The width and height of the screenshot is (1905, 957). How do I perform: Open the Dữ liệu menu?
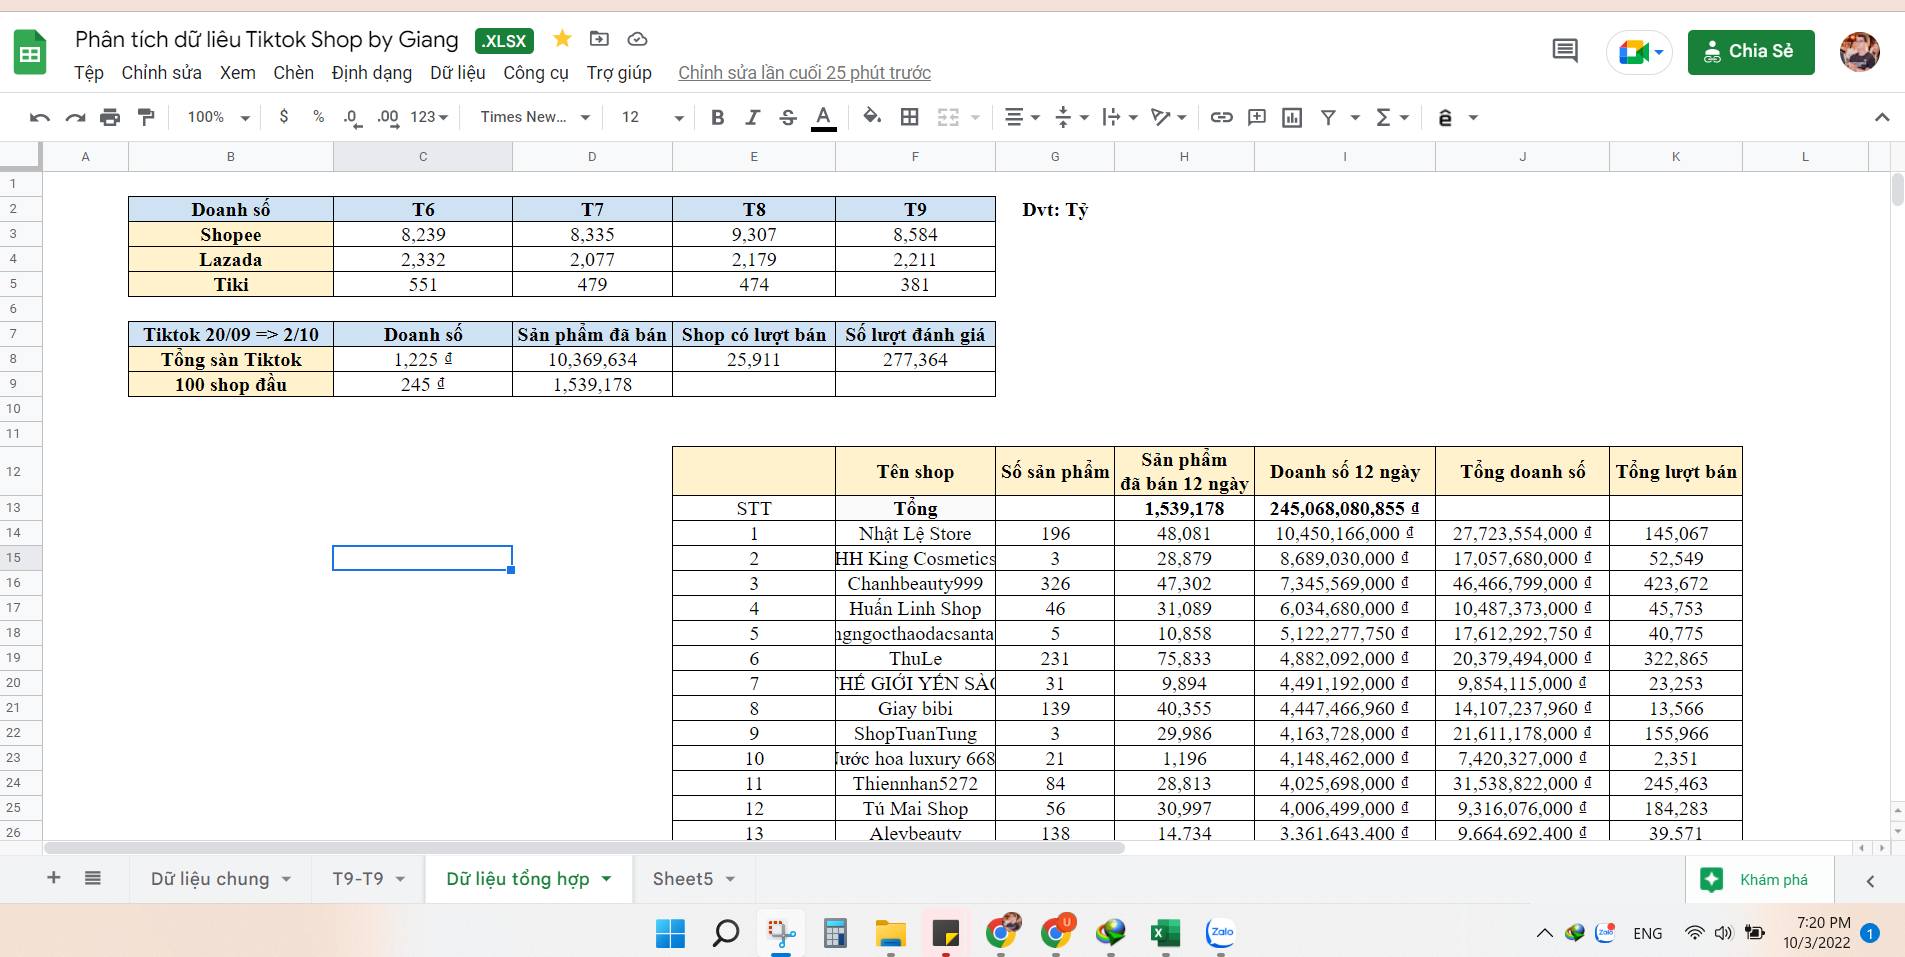tap(458, 73)
